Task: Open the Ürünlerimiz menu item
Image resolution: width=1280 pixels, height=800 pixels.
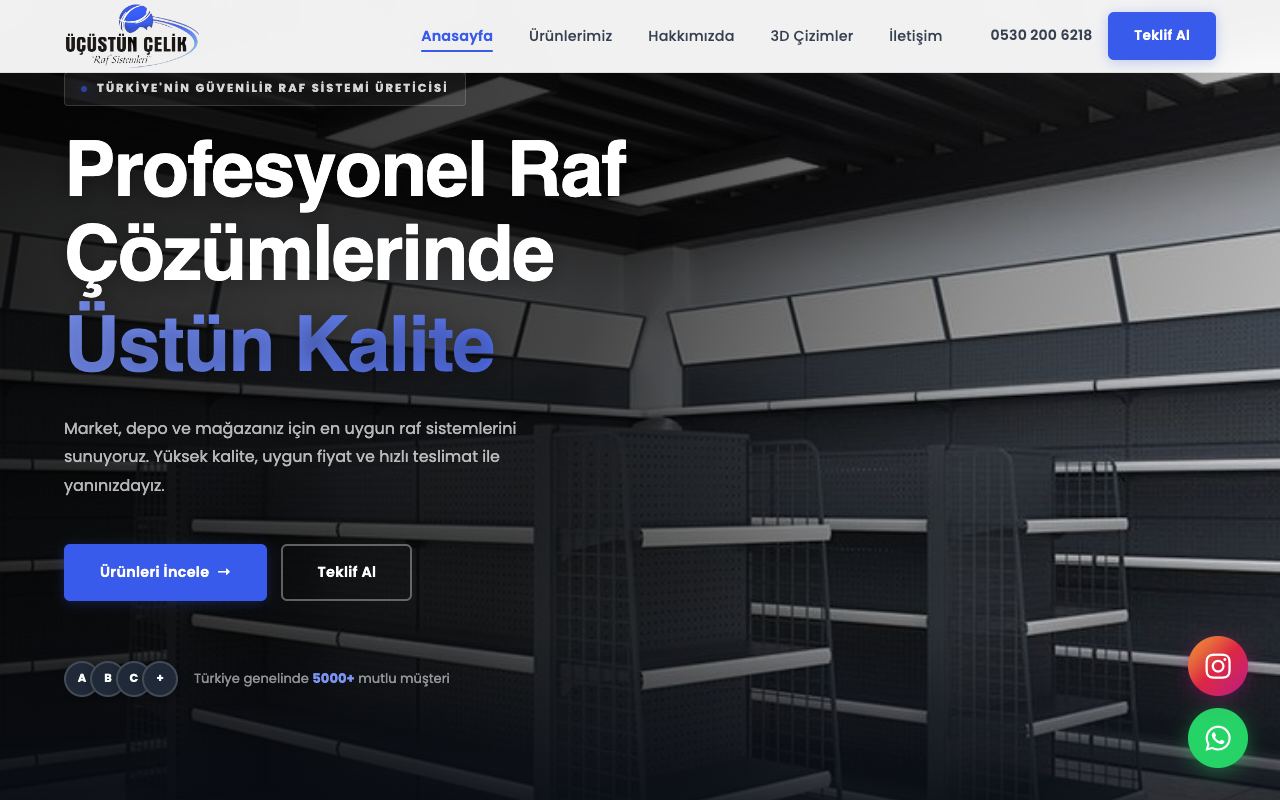Action: 570,36
